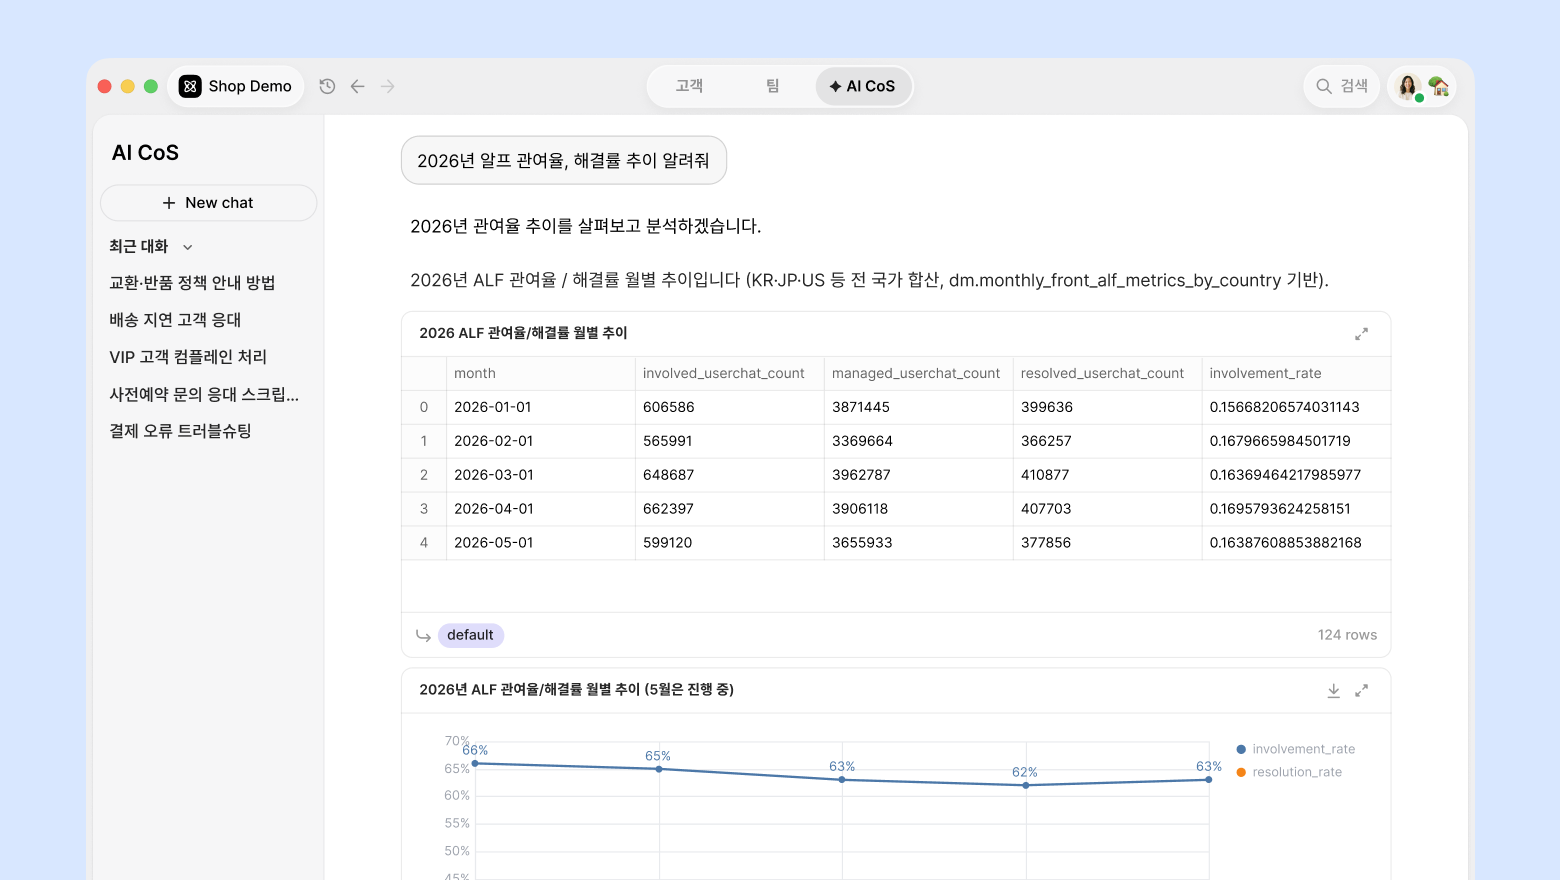
Task: Click the month column header
Action: [541, 373]
